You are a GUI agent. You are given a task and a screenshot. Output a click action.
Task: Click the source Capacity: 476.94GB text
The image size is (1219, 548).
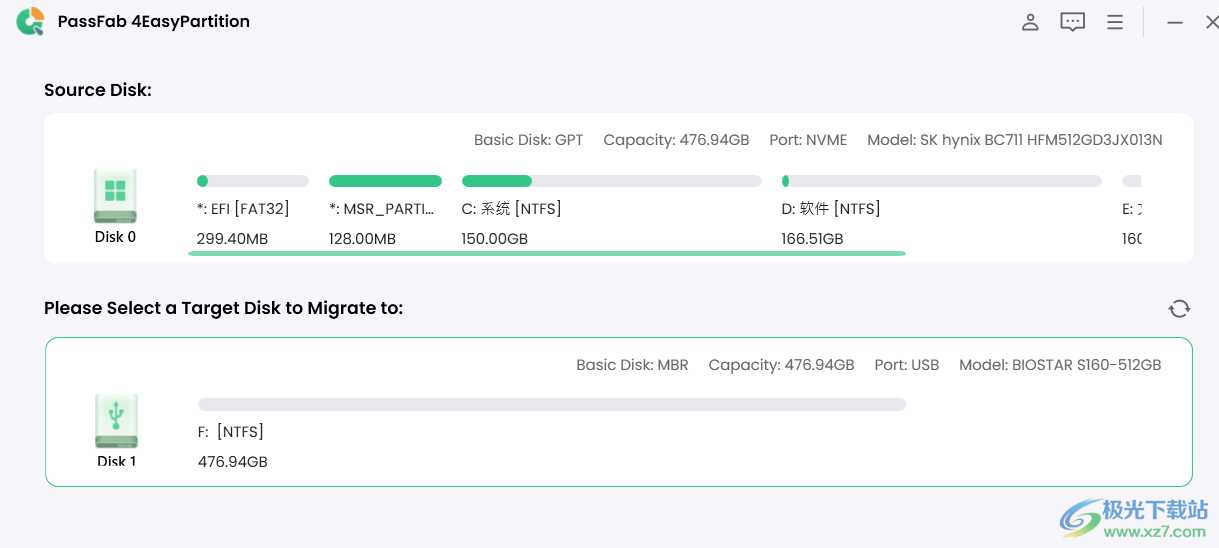tap(676, 140)
